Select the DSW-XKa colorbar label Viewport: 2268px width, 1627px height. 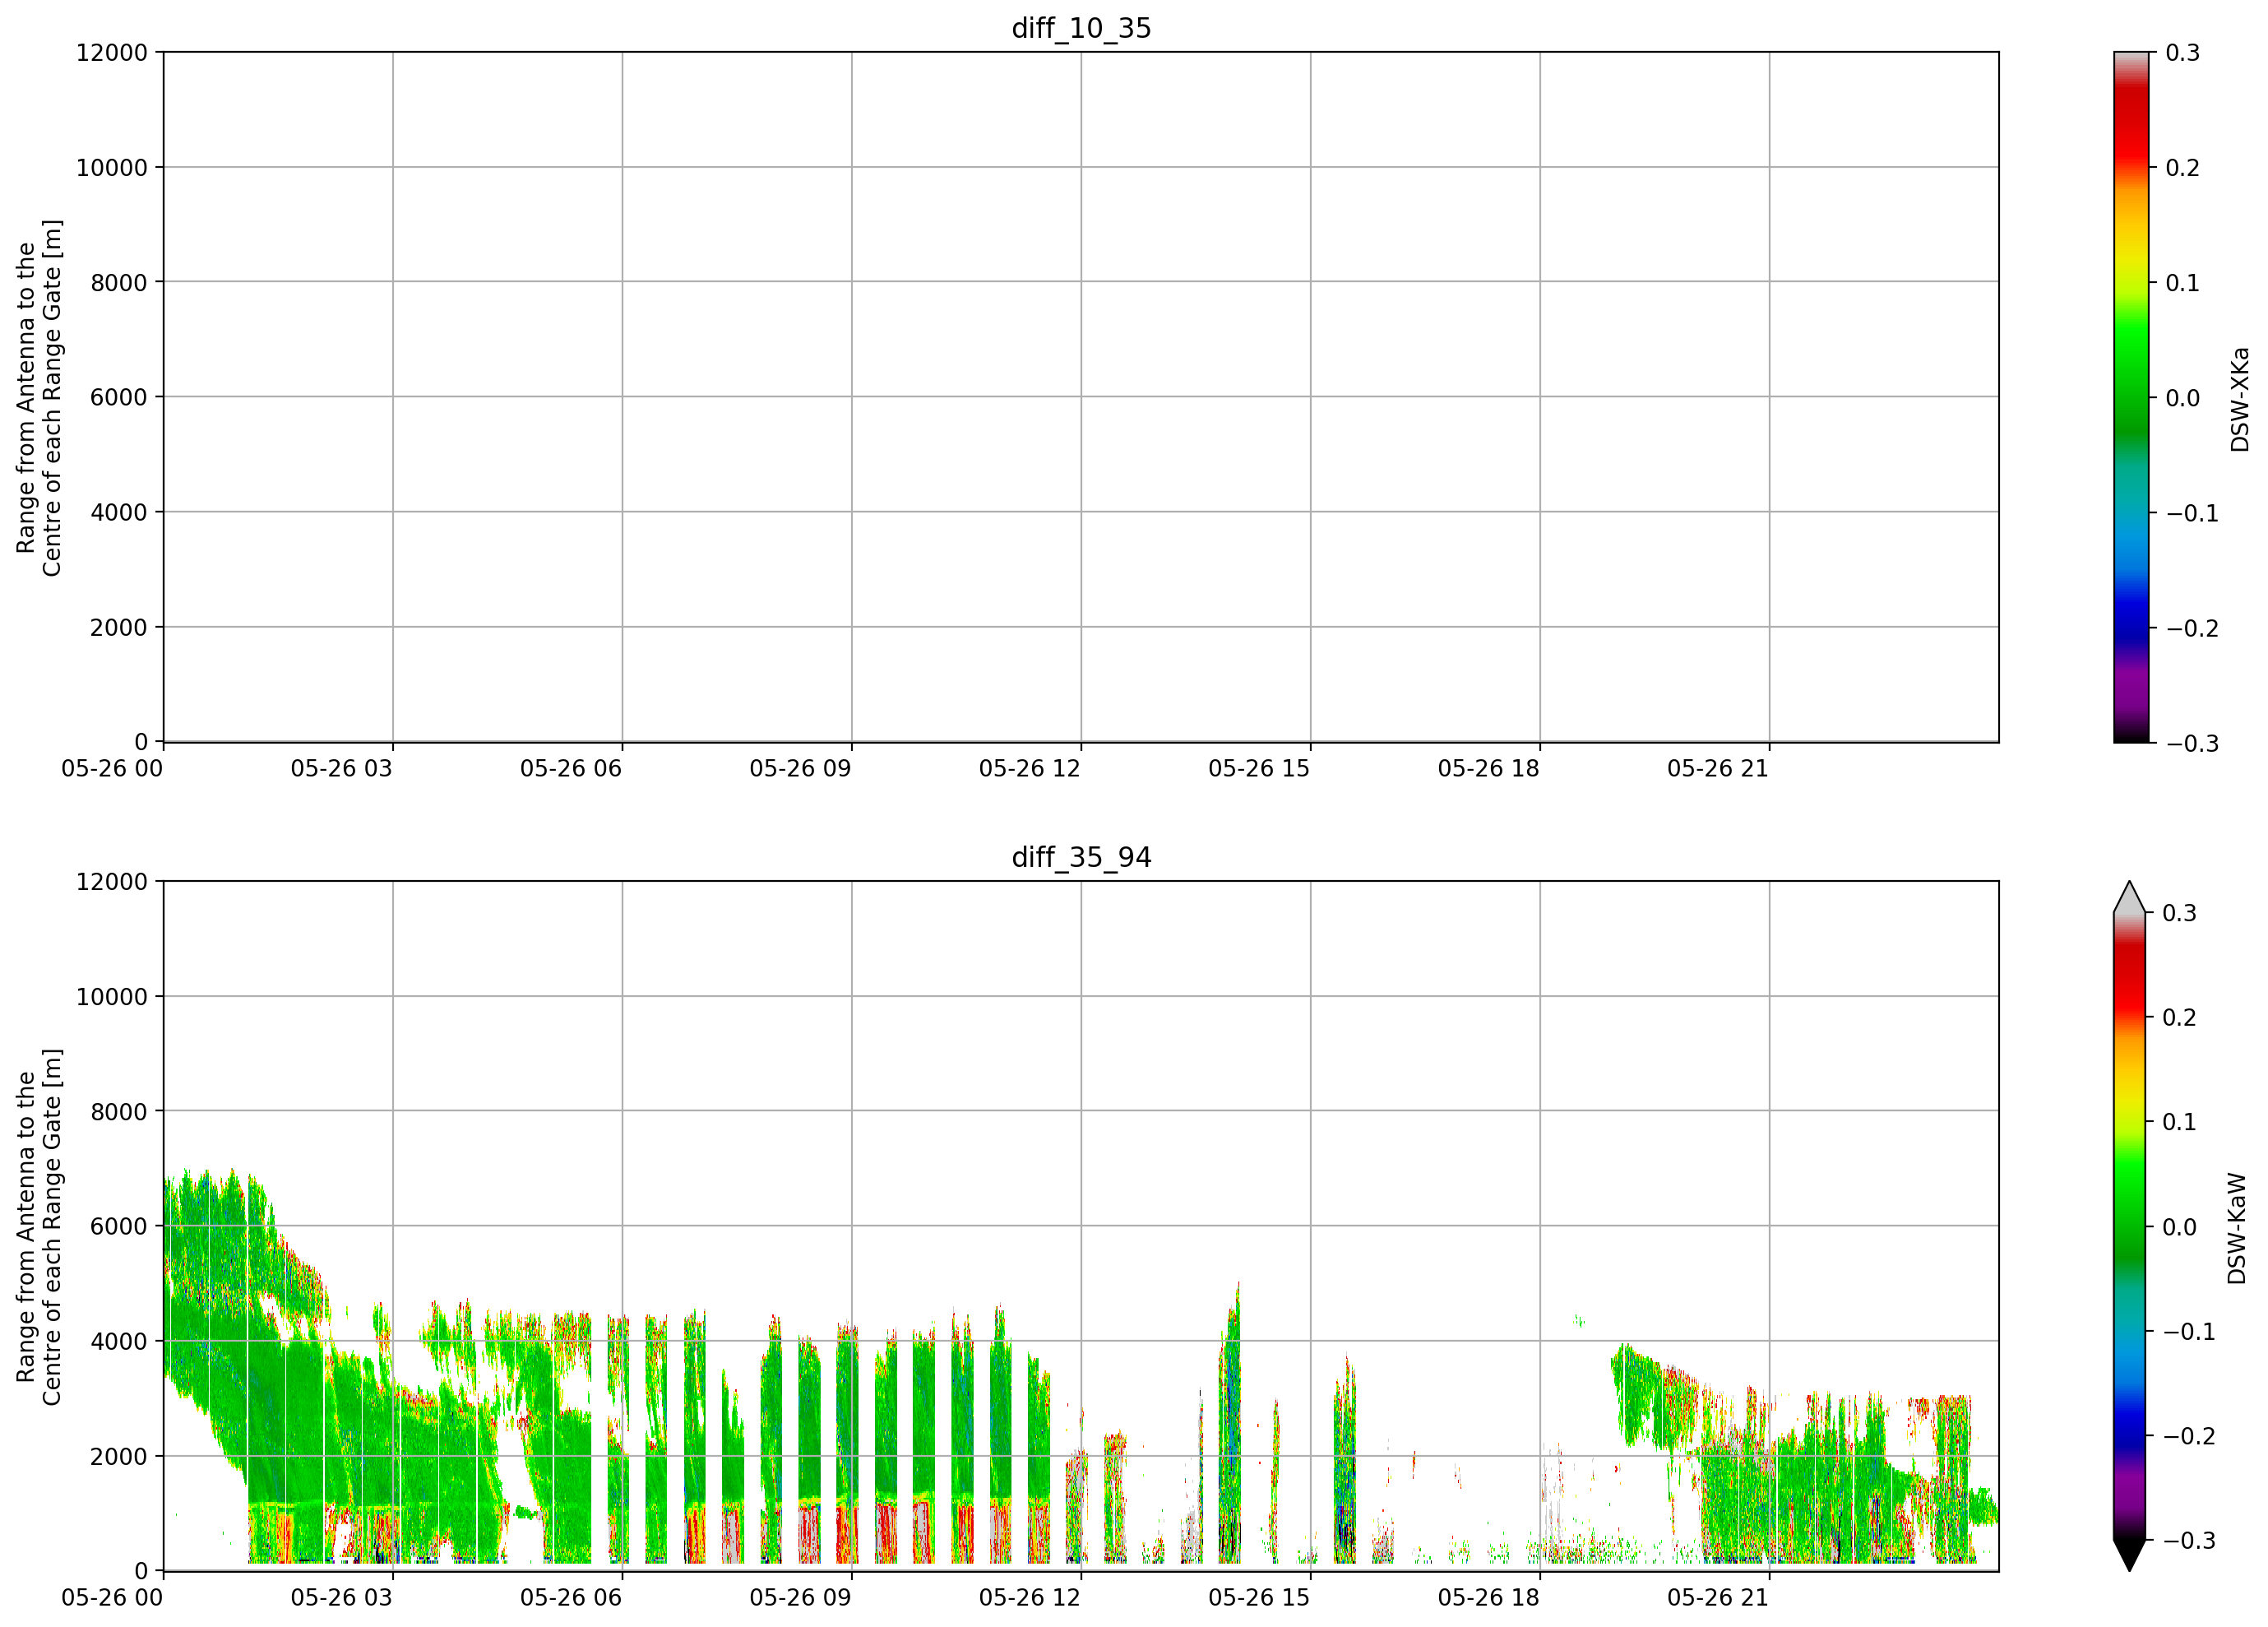click(x=2239, y=399)
